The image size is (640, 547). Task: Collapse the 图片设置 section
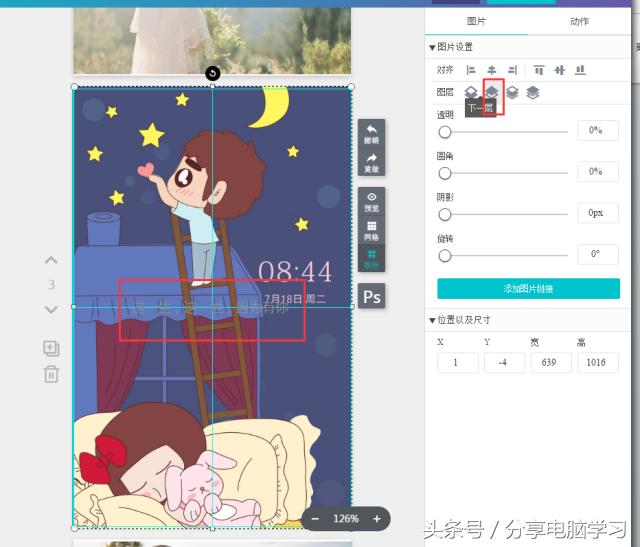[x=433, y=47]
